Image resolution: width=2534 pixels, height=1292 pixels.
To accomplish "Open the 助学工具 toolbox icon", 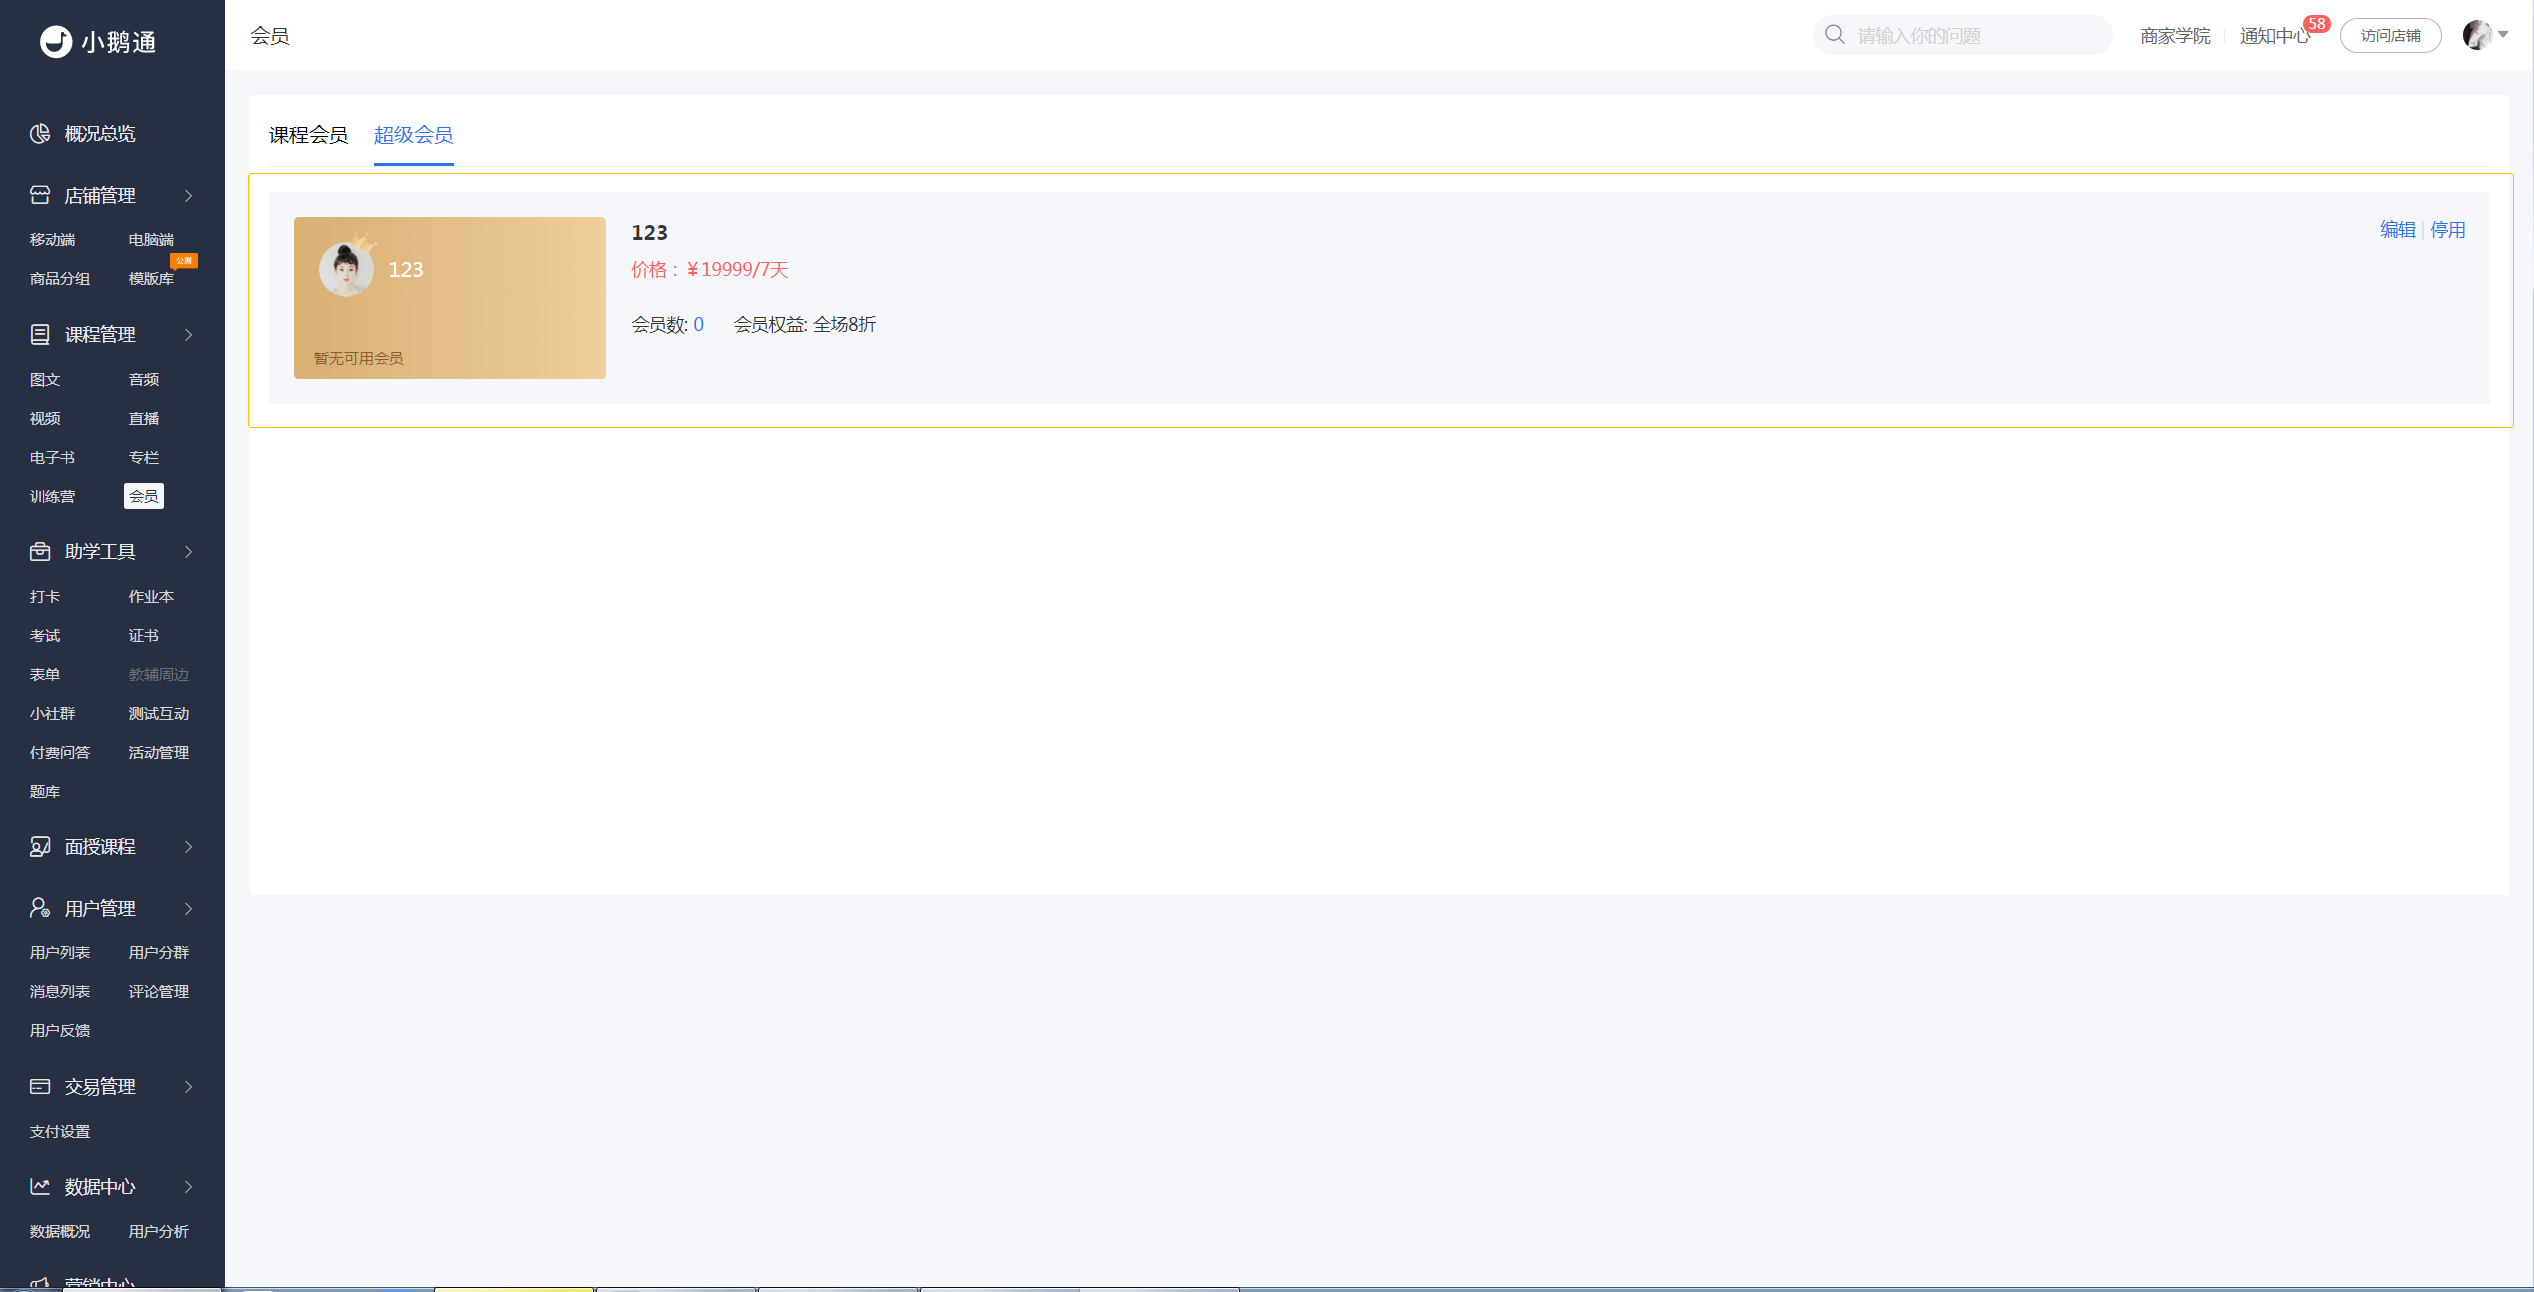I will coord(40,551).
